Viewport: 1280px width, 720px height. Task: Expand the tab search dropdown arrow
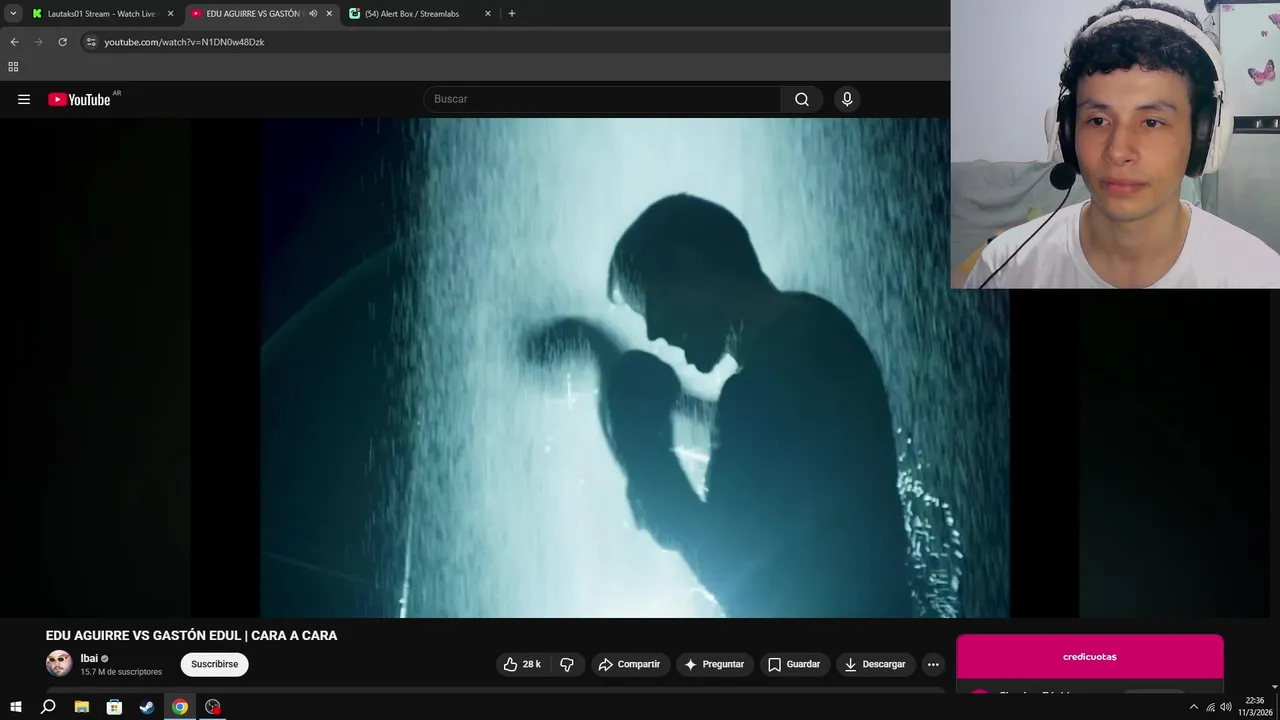13,14
